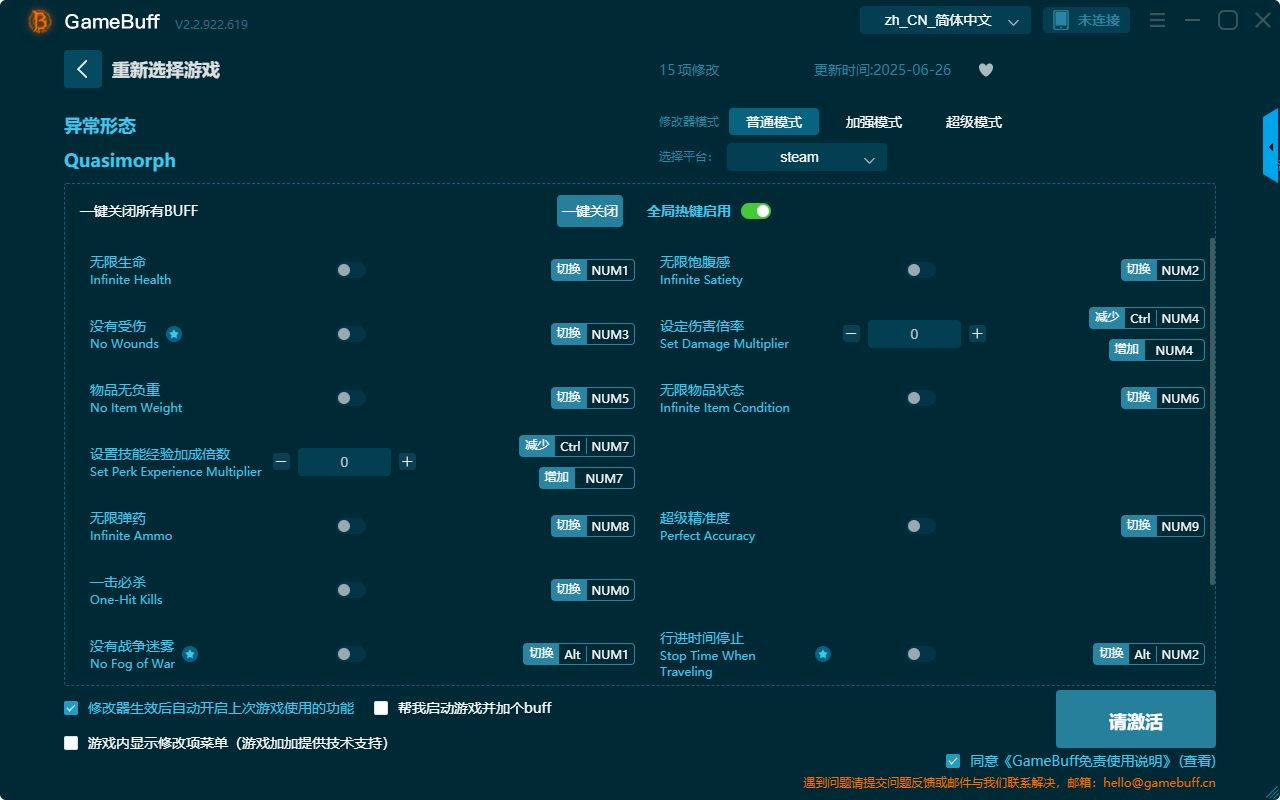Open the hamburger menu icon
The height and width of the screenshot is (800, 1280).
click(x=1157, y=21)
